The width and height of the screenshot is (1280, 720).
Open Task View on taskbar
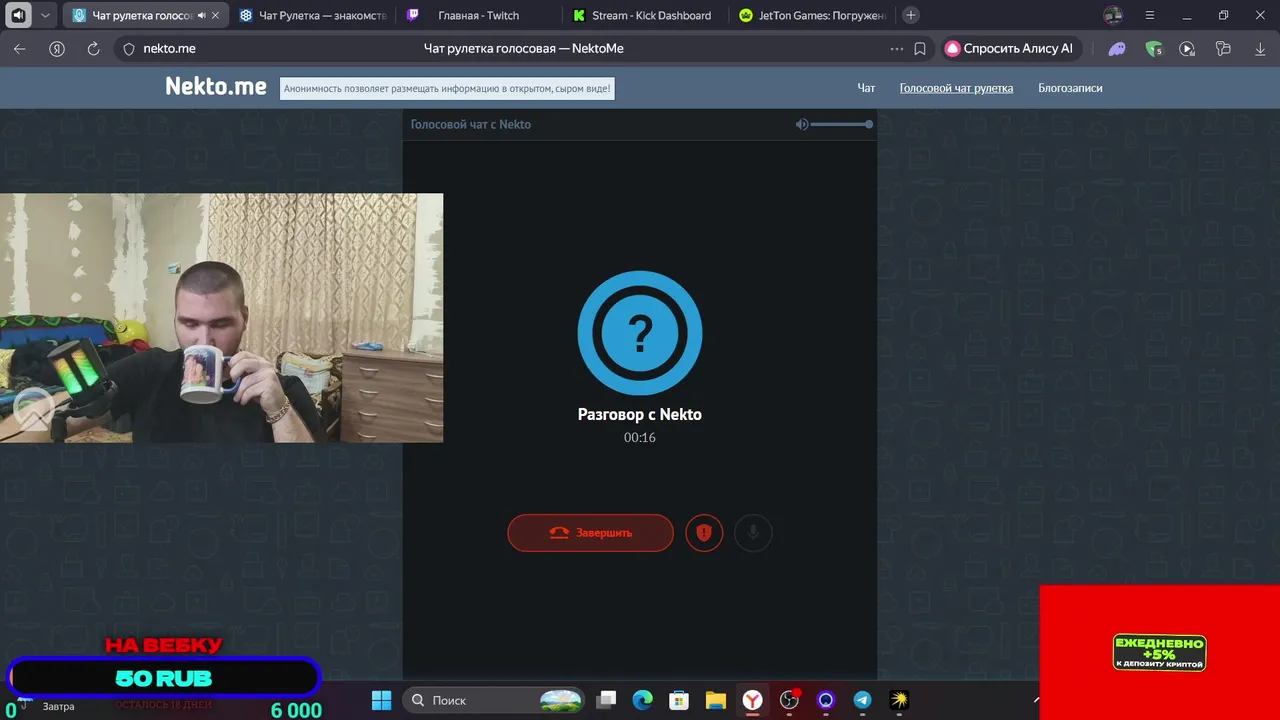(607, 700)
